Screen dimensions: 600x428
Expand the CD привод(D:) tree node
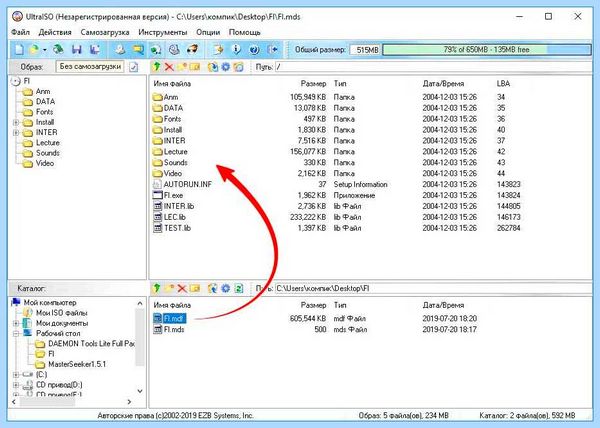pyautogui.click(x=16, y=385)
